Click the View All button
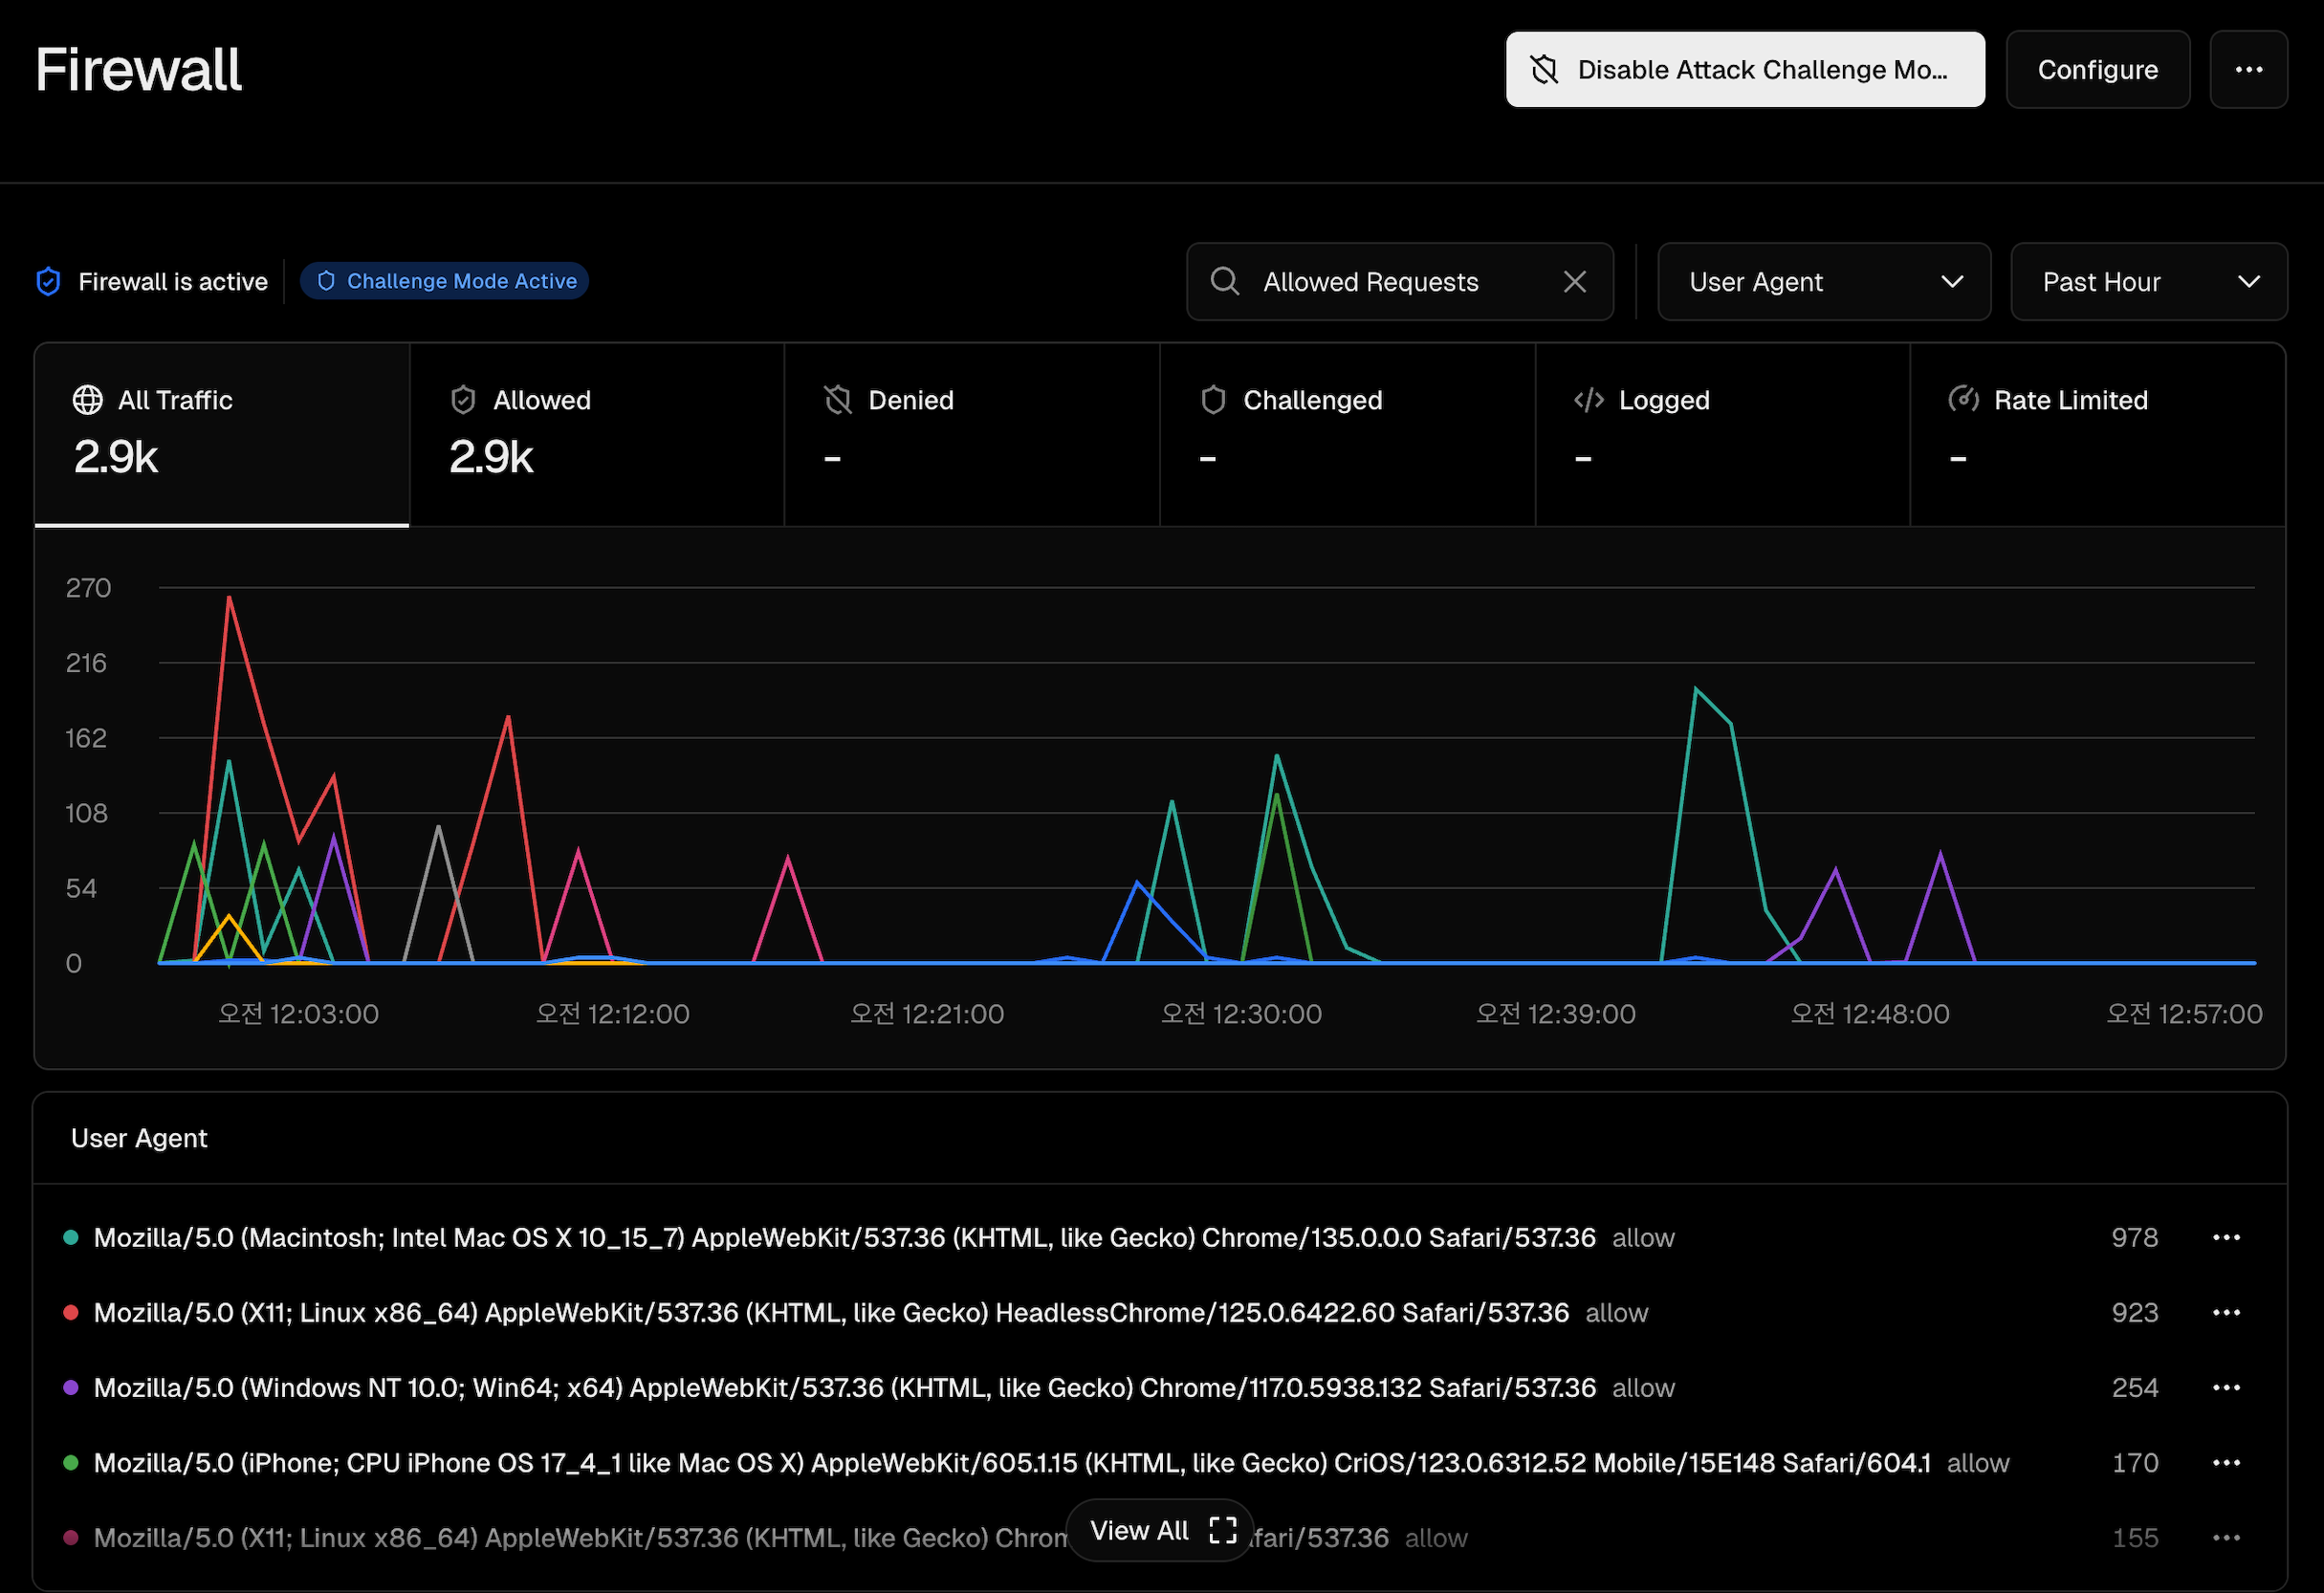This screenshot has width=2324, height=1593. click(x=1160, y=1530)
